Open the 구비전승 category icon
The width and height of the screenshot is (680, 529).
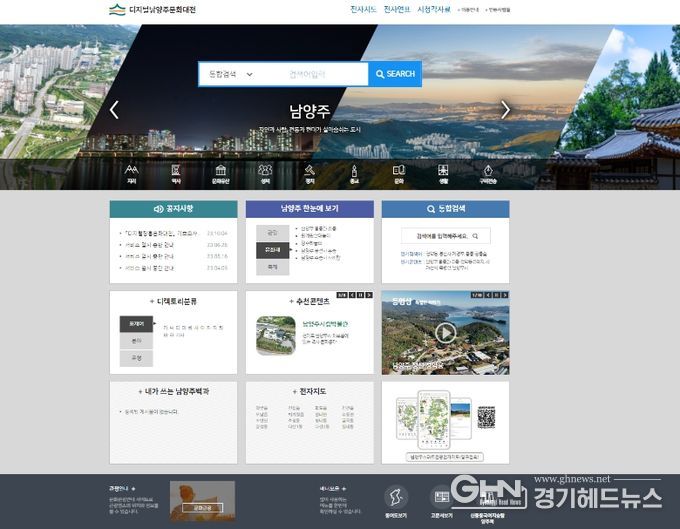487,172
